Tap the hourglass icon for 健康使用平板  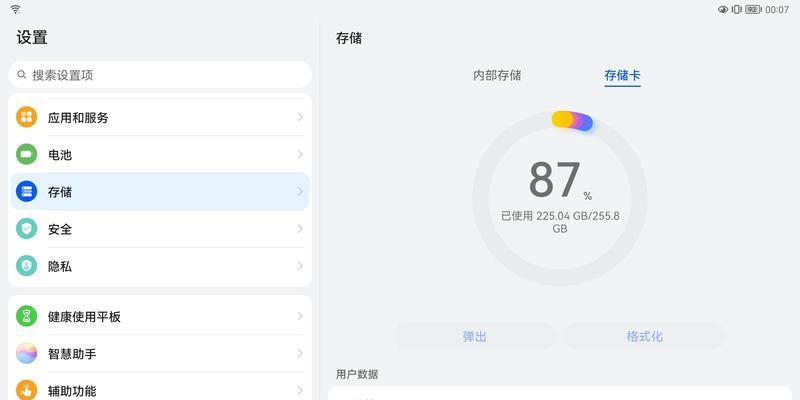(x=27, y=316)
